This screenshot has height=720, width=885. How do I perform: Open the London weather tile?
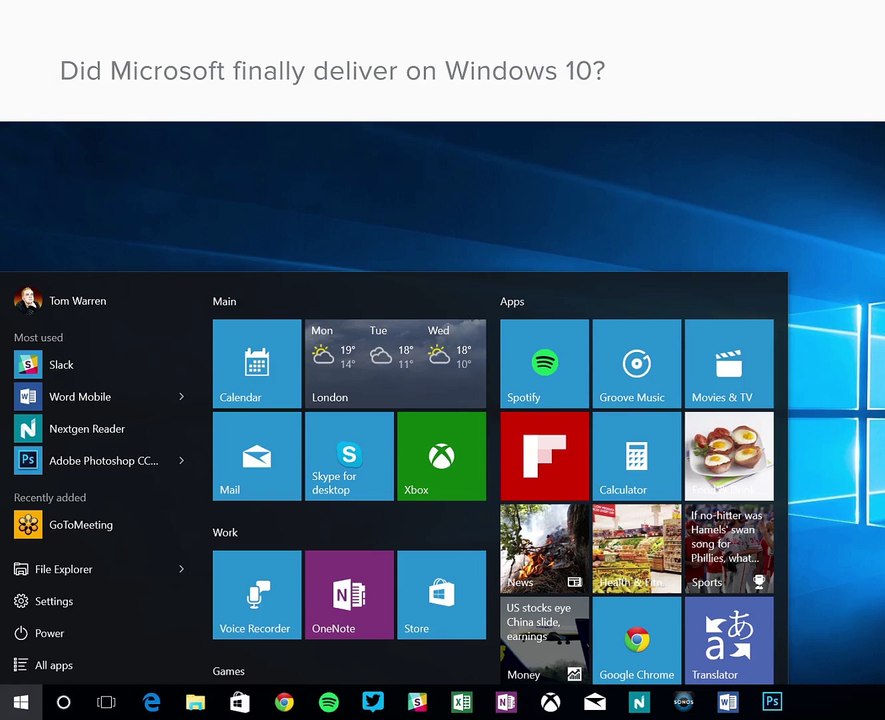(x=395, y=363)
